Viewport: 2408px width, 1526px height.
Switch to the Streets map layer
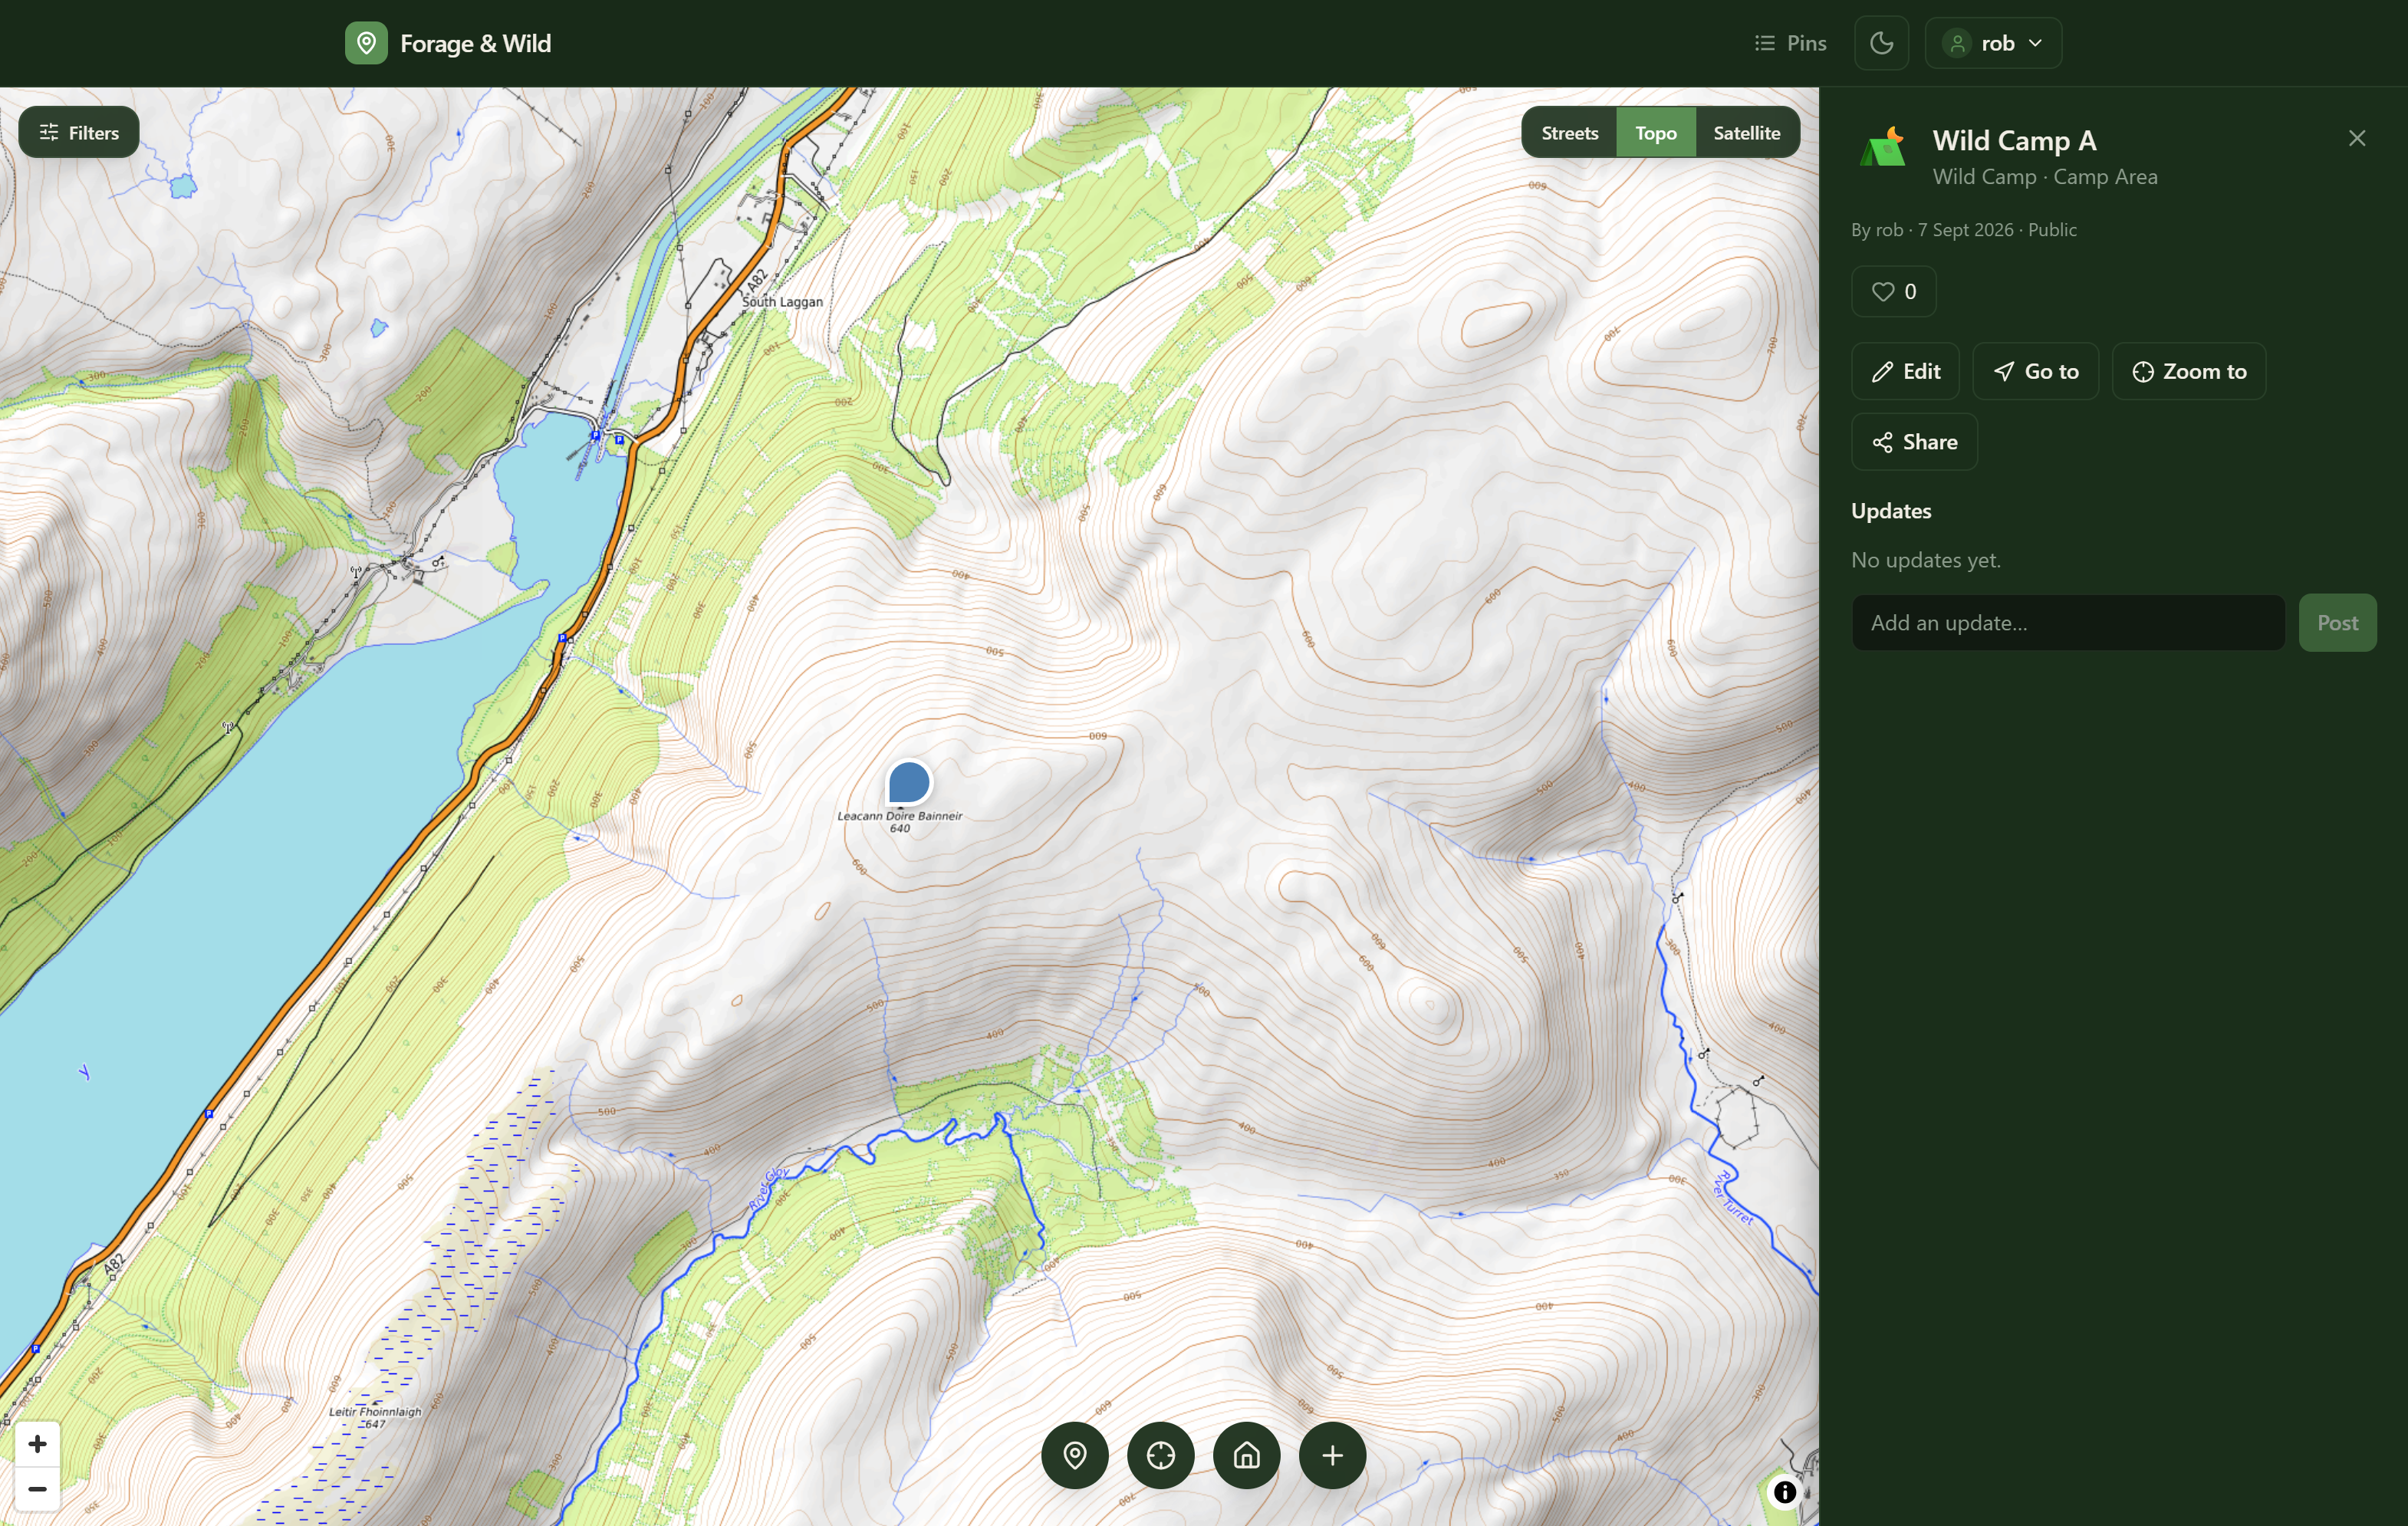coord(1569,132)
